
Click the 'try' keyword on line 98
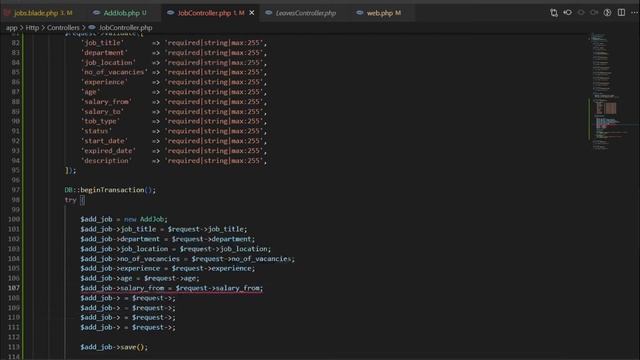click(x=70, y=200)
